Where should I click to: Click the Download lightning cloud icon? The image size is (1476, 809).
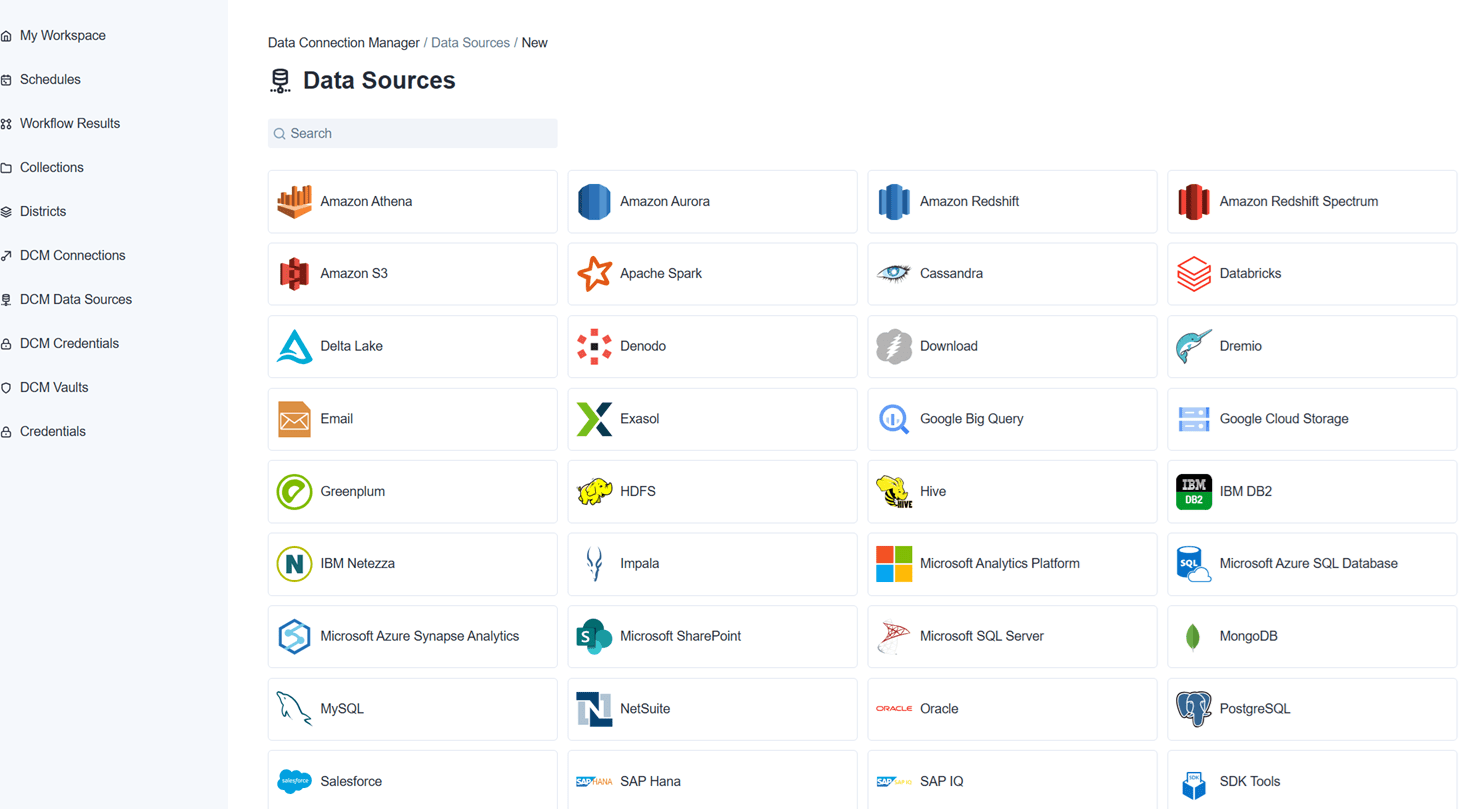894,346
